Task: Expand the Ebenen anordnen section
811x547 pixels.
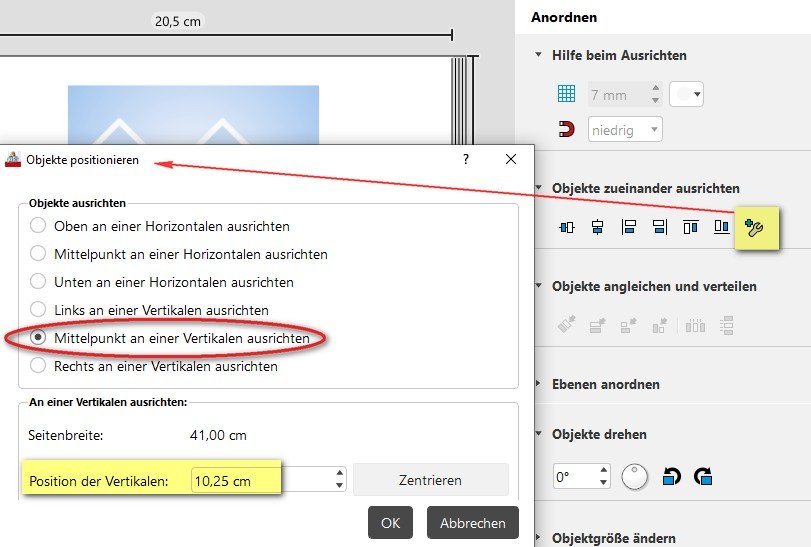Action: tap(538, 384)
